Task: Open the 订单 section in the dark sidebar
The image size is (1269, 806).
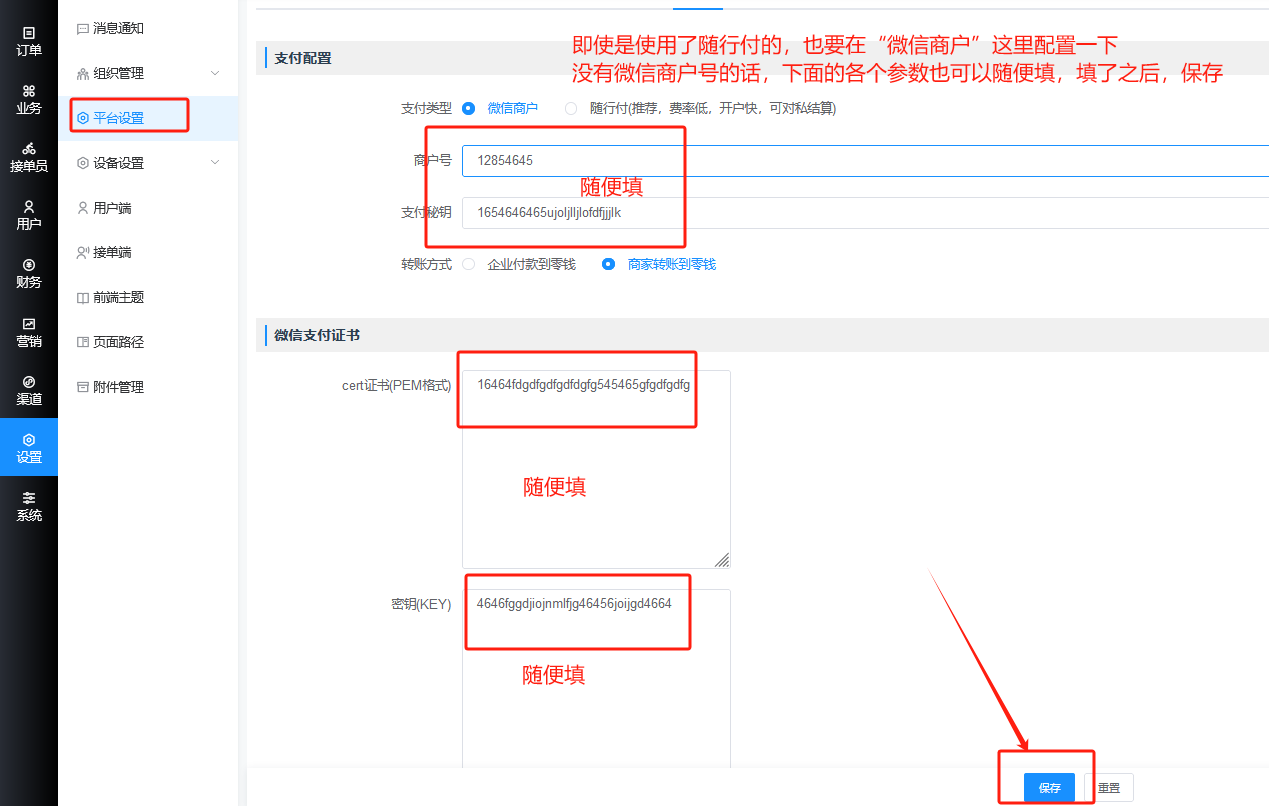Action: pos(29,41)
